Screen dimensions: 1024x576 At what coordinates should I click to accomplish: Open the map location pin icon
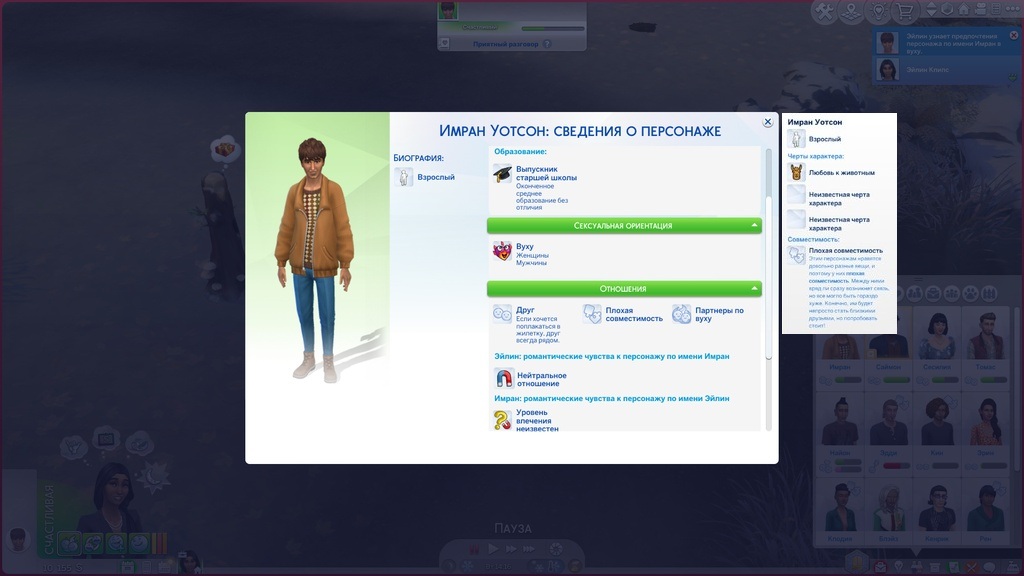pos(851,11)
